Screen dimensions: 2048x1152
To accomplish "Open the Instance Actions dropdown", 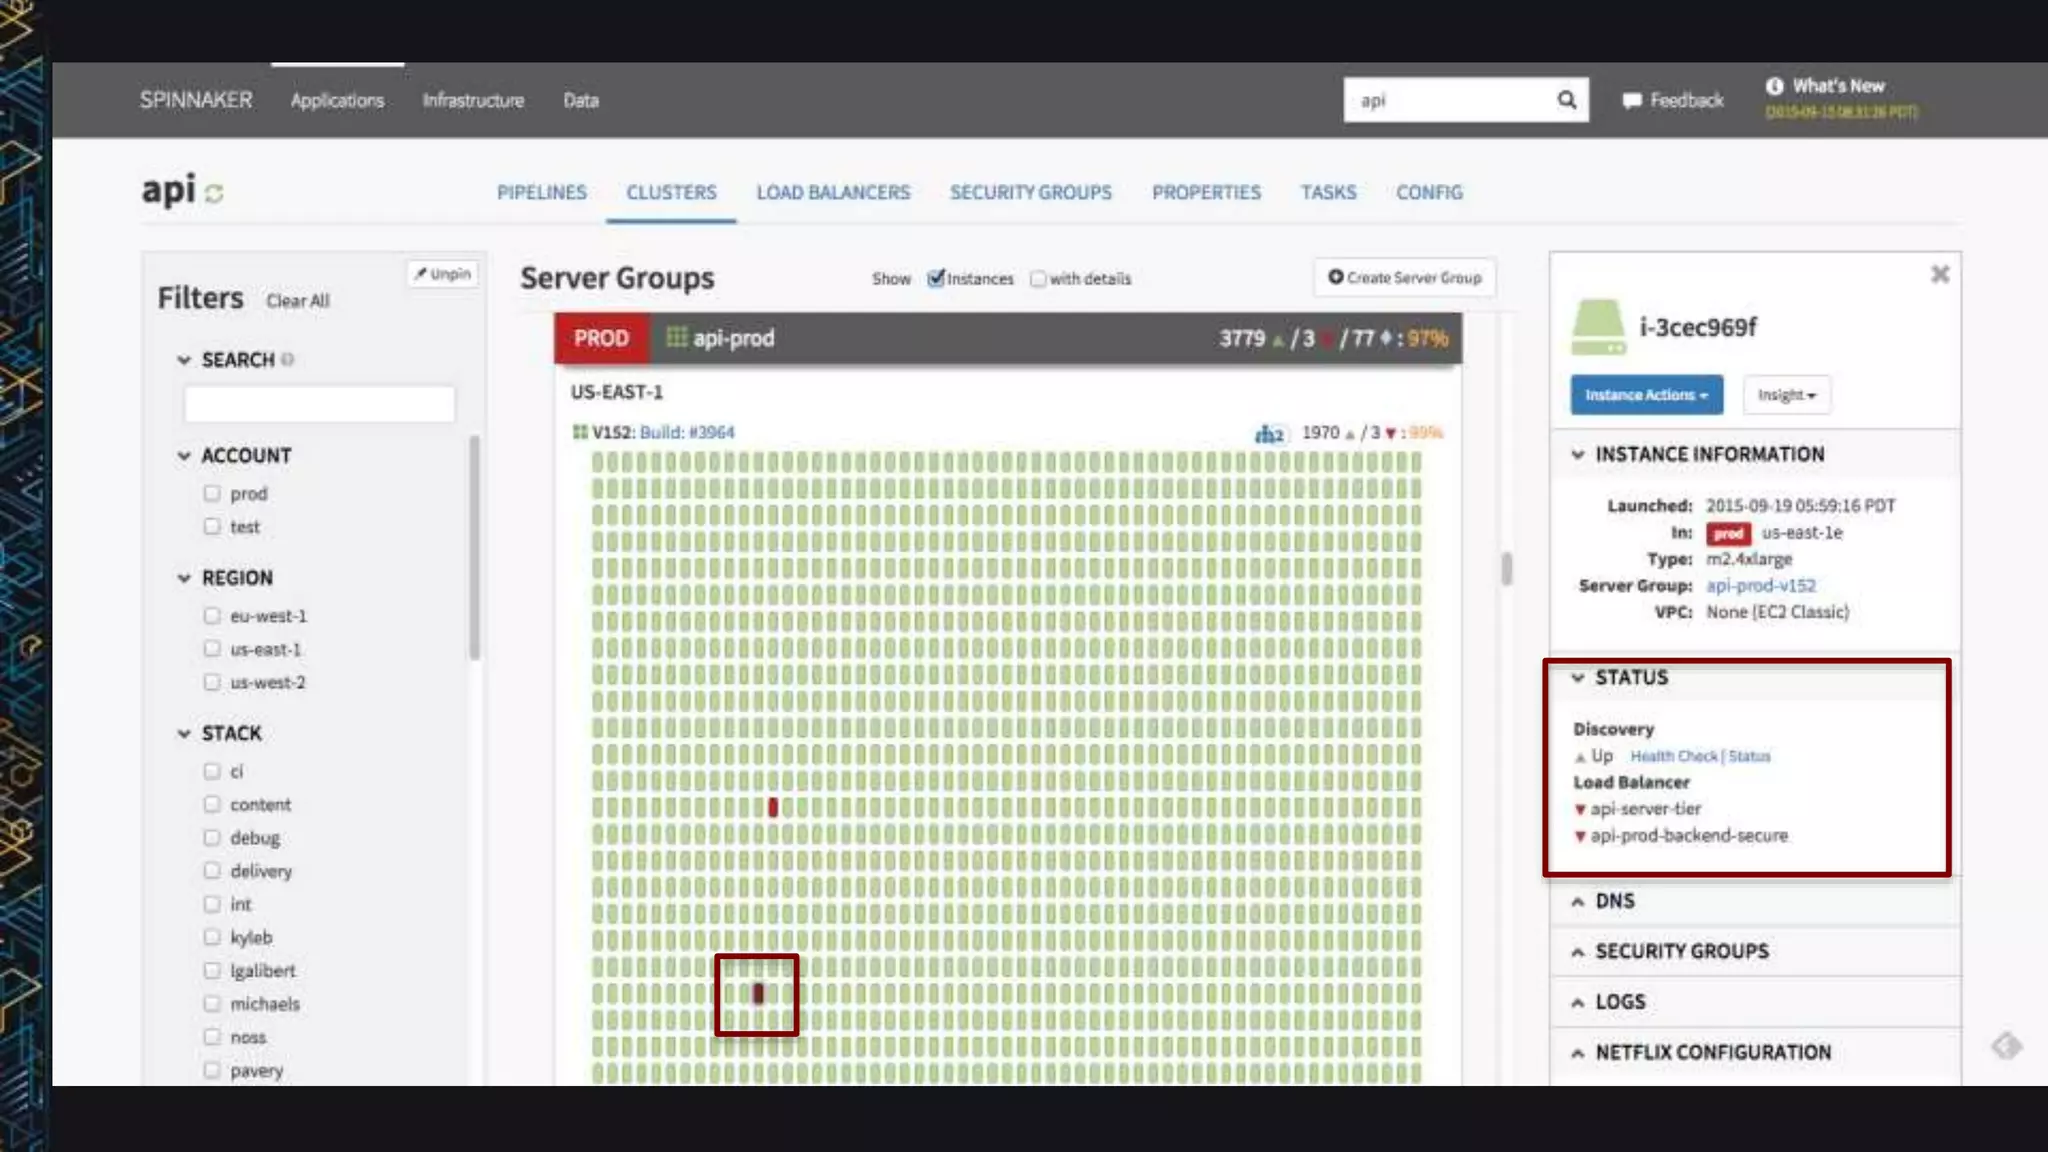I will coord(1646,395).
